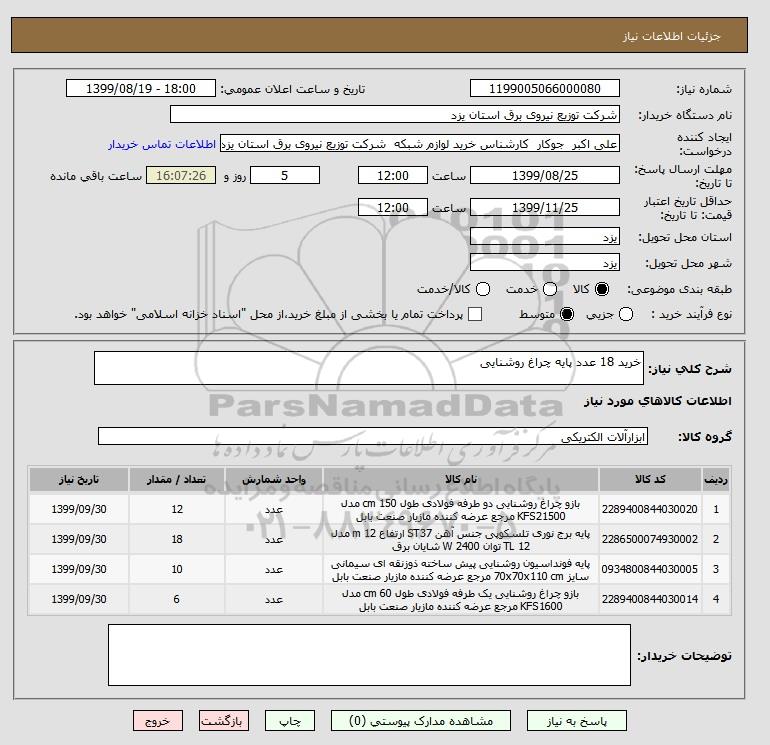Click the response deadline date 1399/08/25
The height and width of the screenshot is (745, 770).
545,175
